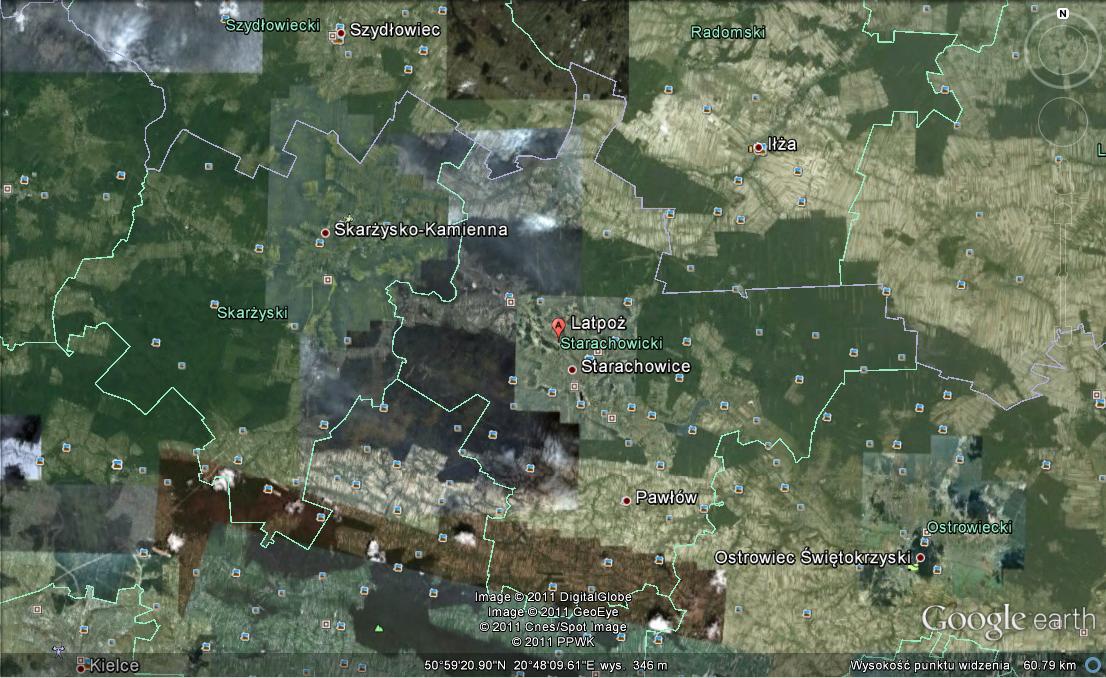Viewport: 1106px width, 678px height.
Task: Click the Iłża city marker dot
Action: coord(759,148)
